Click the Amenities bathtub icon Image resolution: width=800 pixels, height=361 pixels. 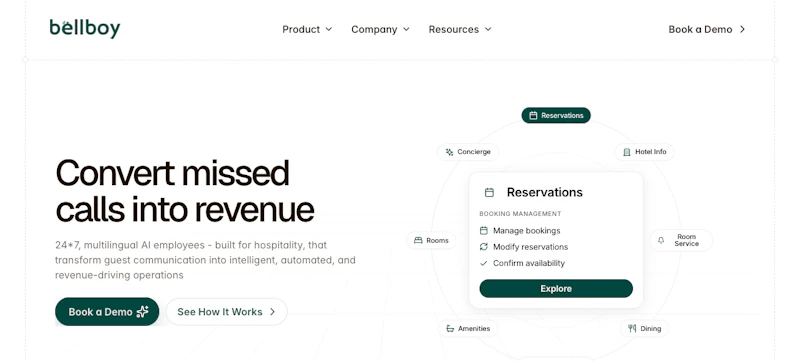pyautogui.click(x=450, y=328)
